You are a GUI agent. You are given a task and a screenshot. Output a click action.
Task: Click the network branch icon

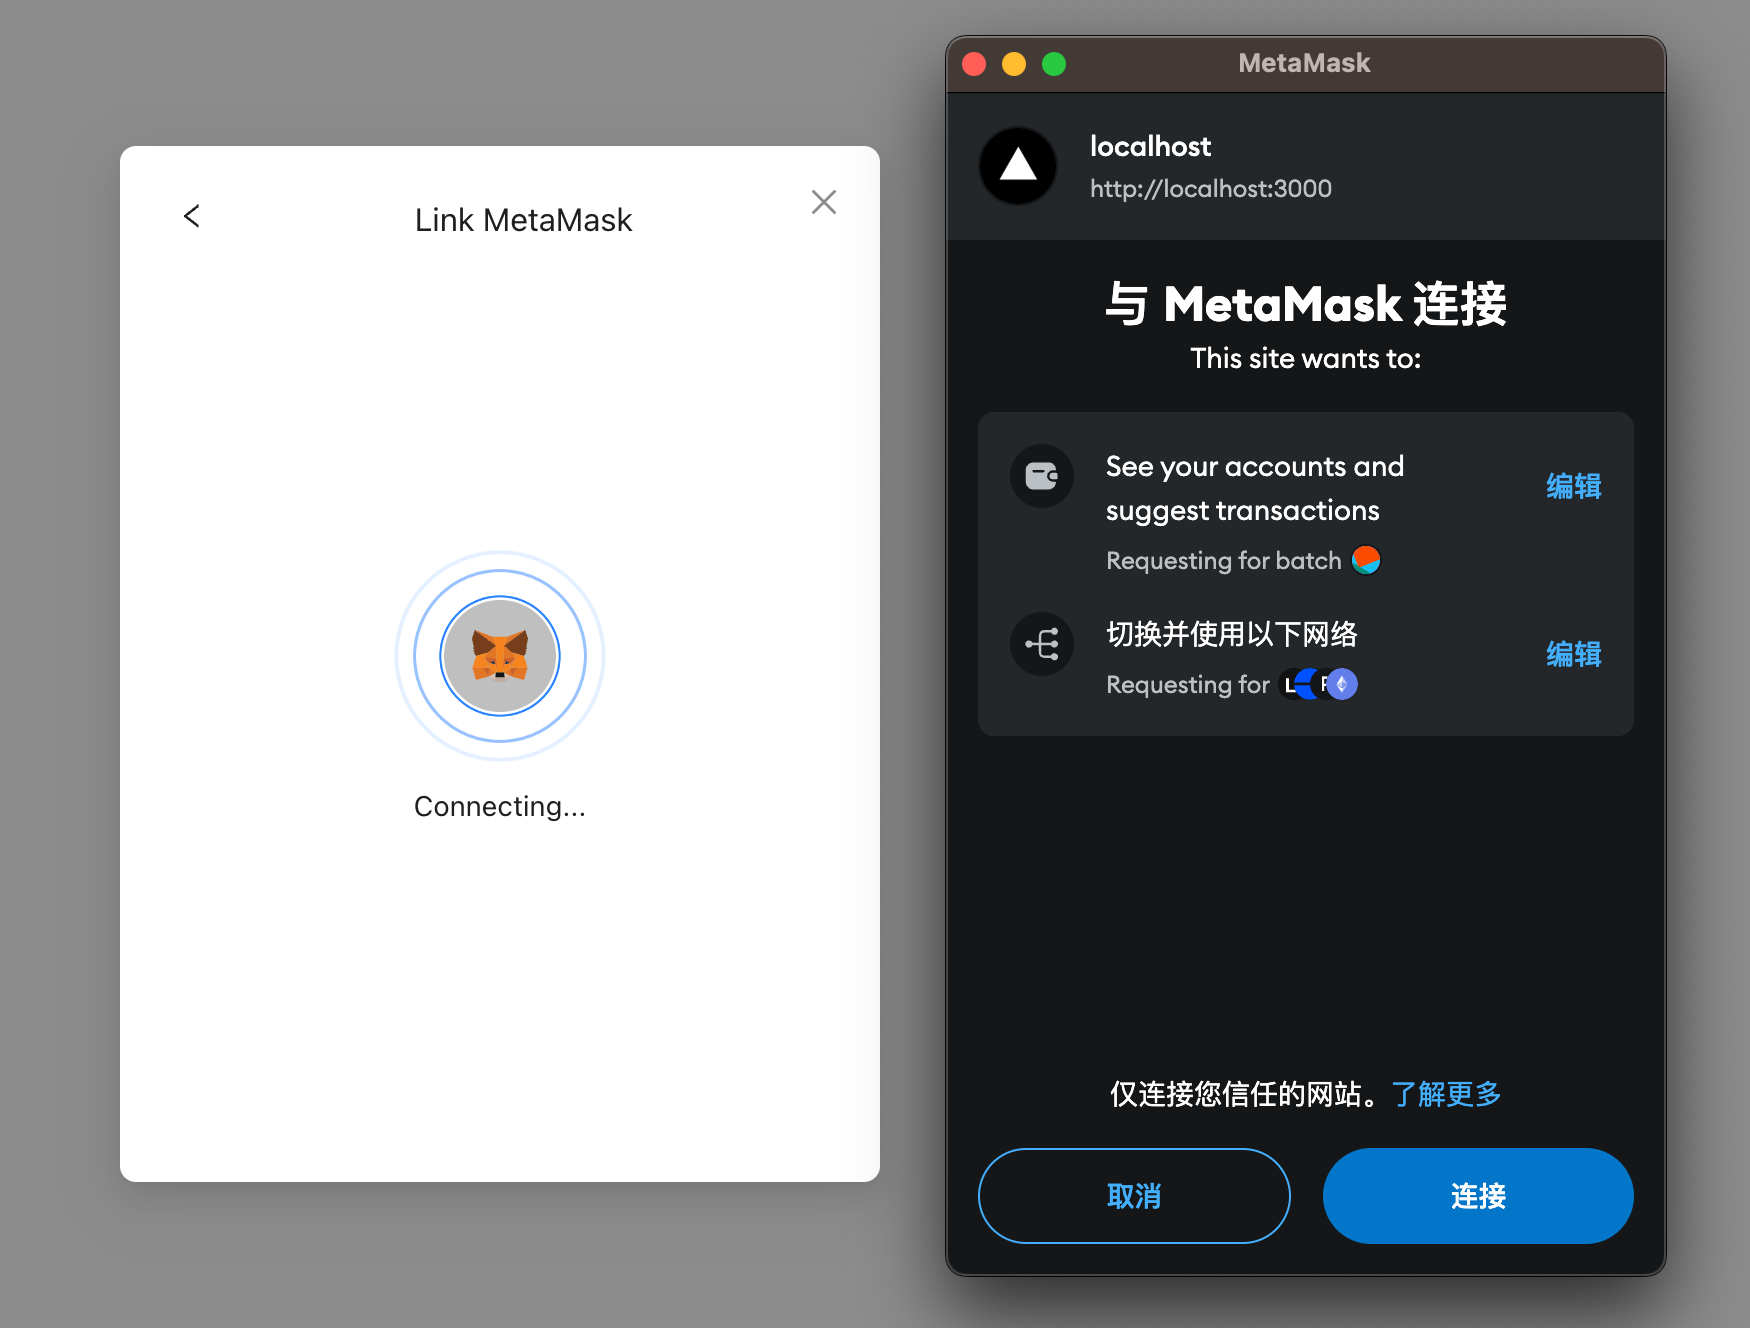tap(1041, 644)
